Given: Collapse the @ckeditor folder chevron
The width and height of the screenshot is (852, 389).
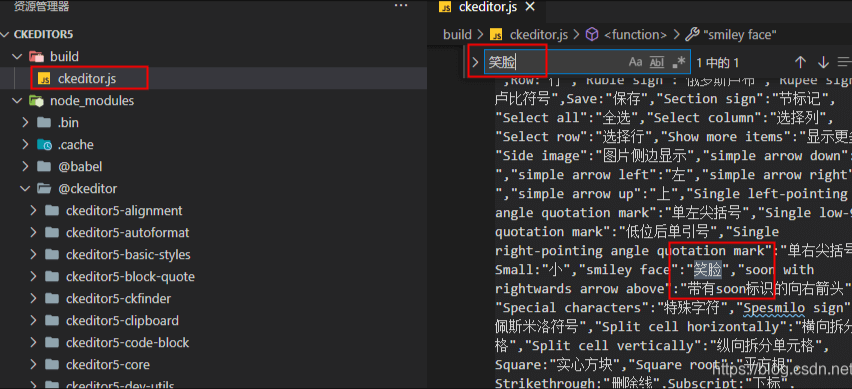Looking at the screenshot, I should pos(25,189).
